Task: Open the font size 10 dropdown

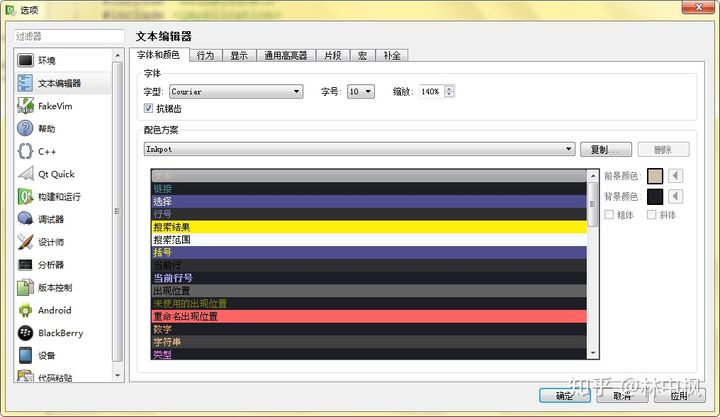Action: 360,92
